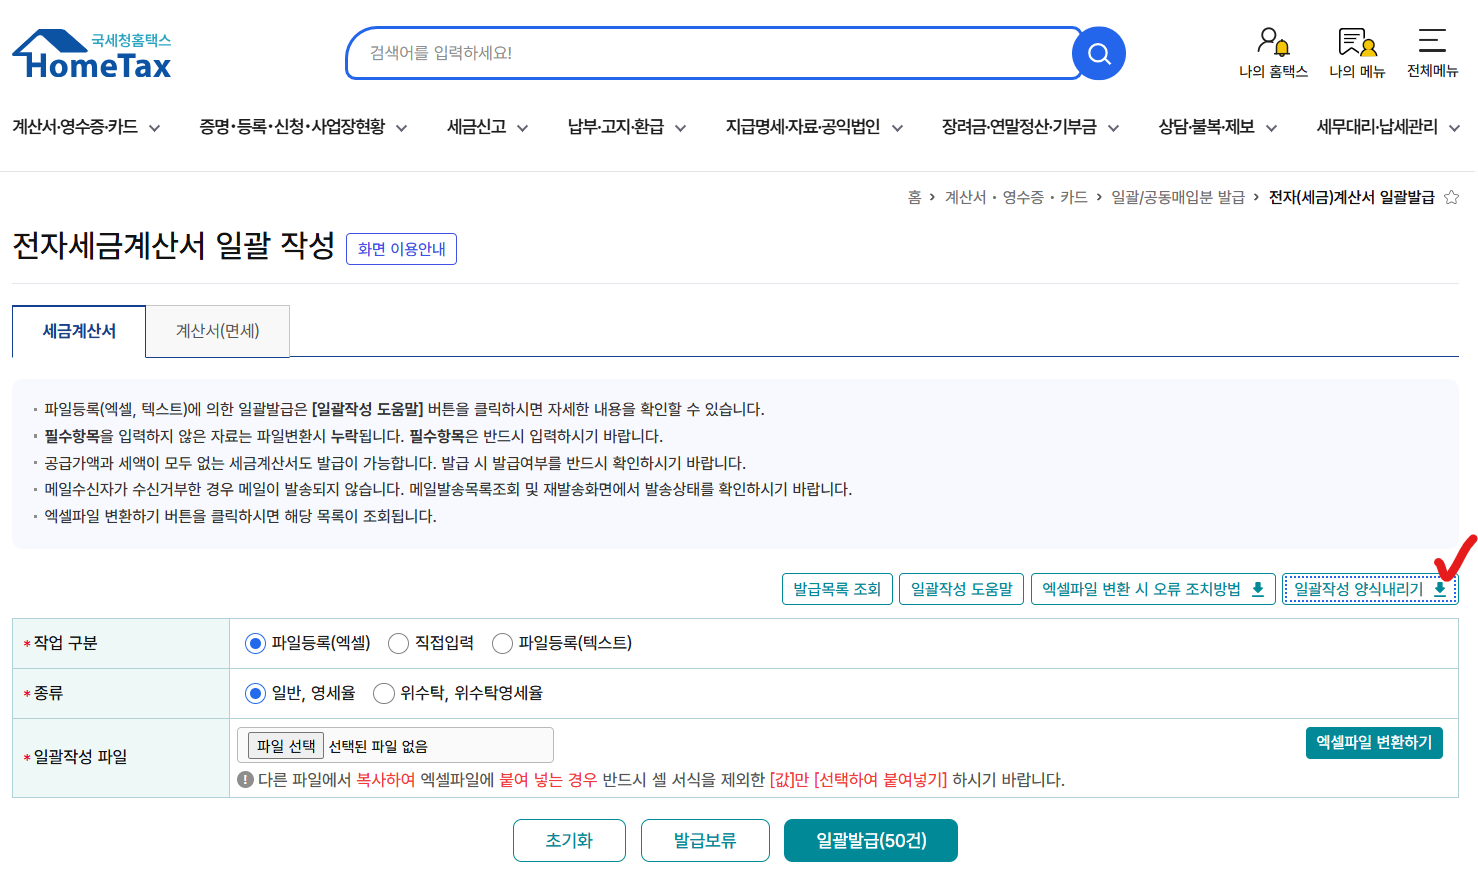Open the 전체메뉴 hamburger icon
This screenshot has height=872, width=1478.
click(1432, 53)
